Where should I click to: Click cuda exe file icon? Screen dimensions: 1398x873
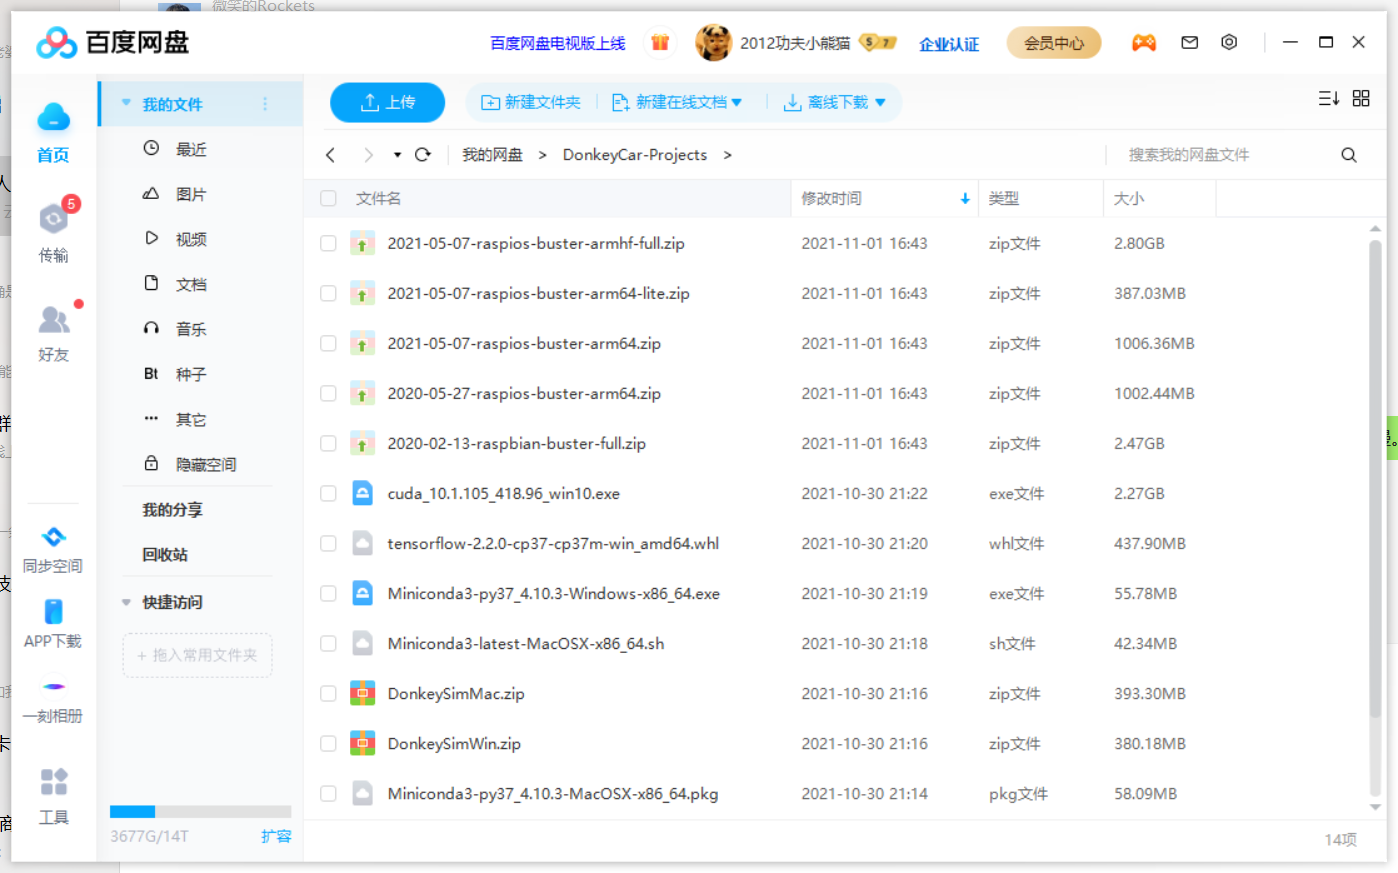pos(362,493)
